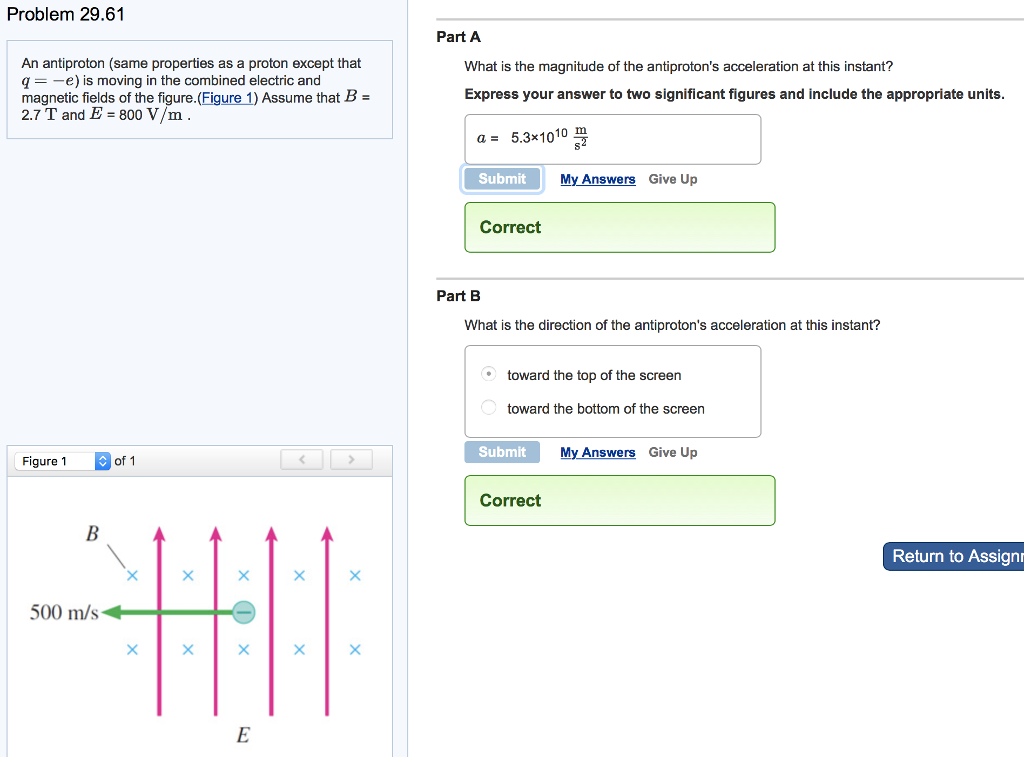This screenshot has width=1024, height=757.
Task: Click the next figure arrow button
Action: point(351,460)
